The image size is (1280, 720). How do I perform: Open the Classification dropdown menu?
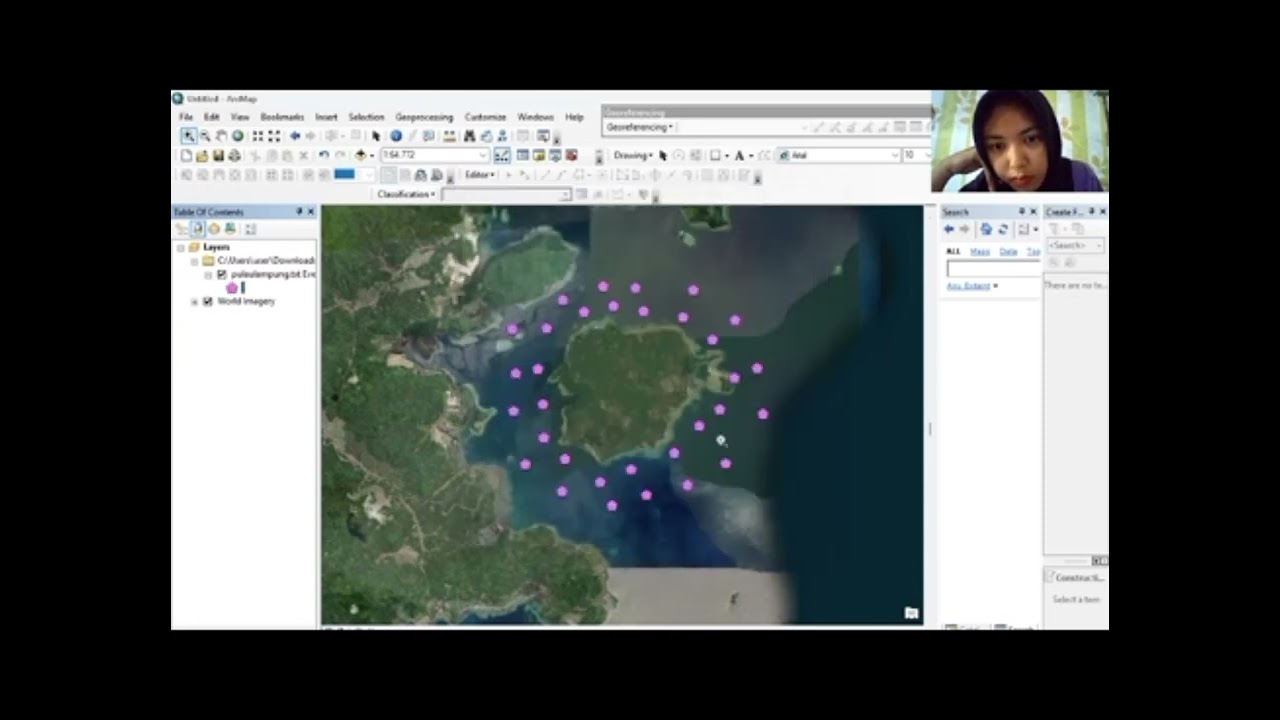(x=406, y=194)
